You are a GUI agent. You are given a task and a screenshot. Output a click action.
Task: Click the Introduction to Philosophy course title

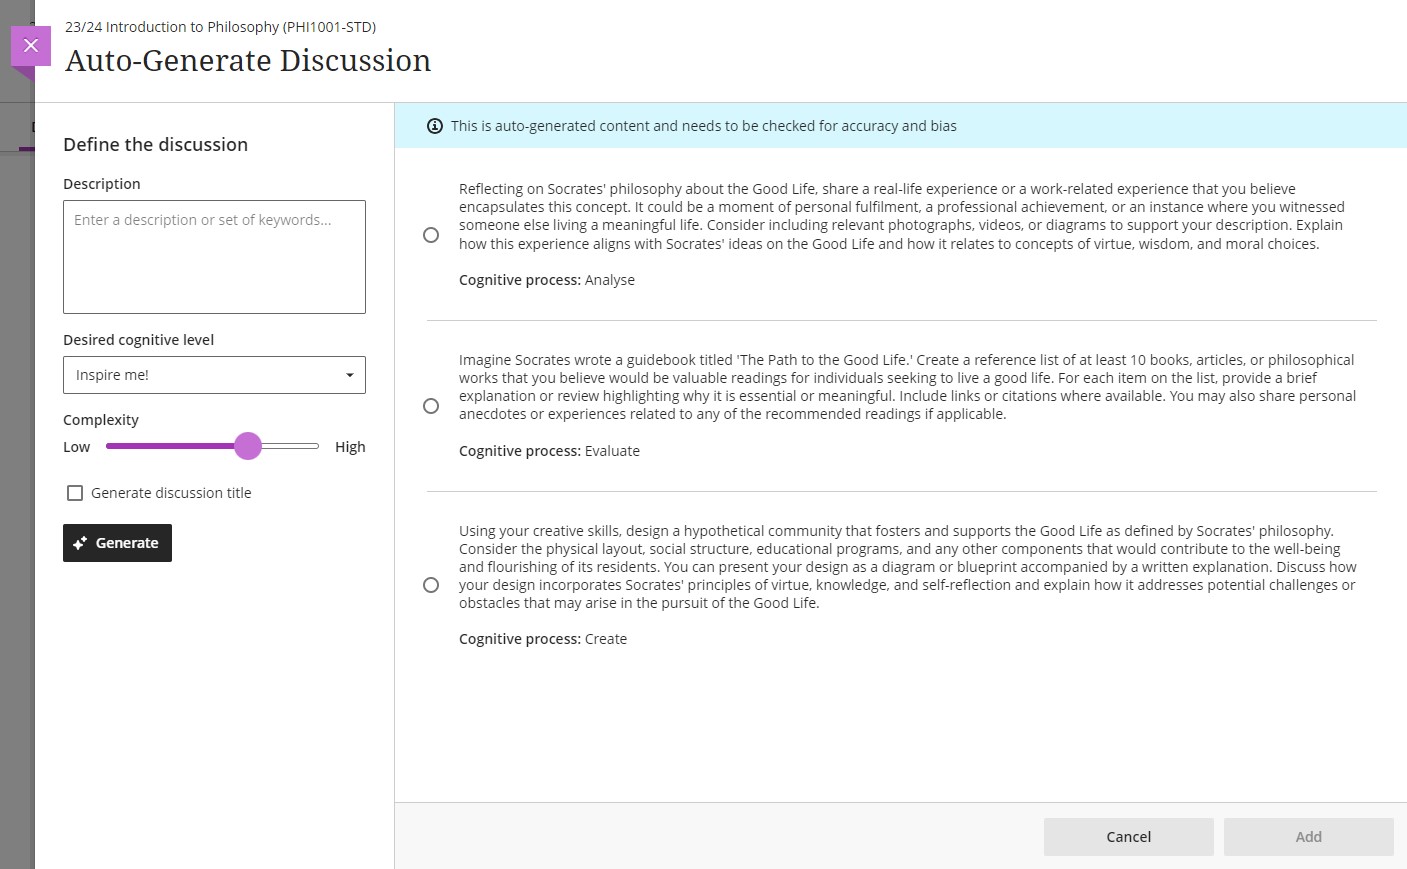coord(220,27)
